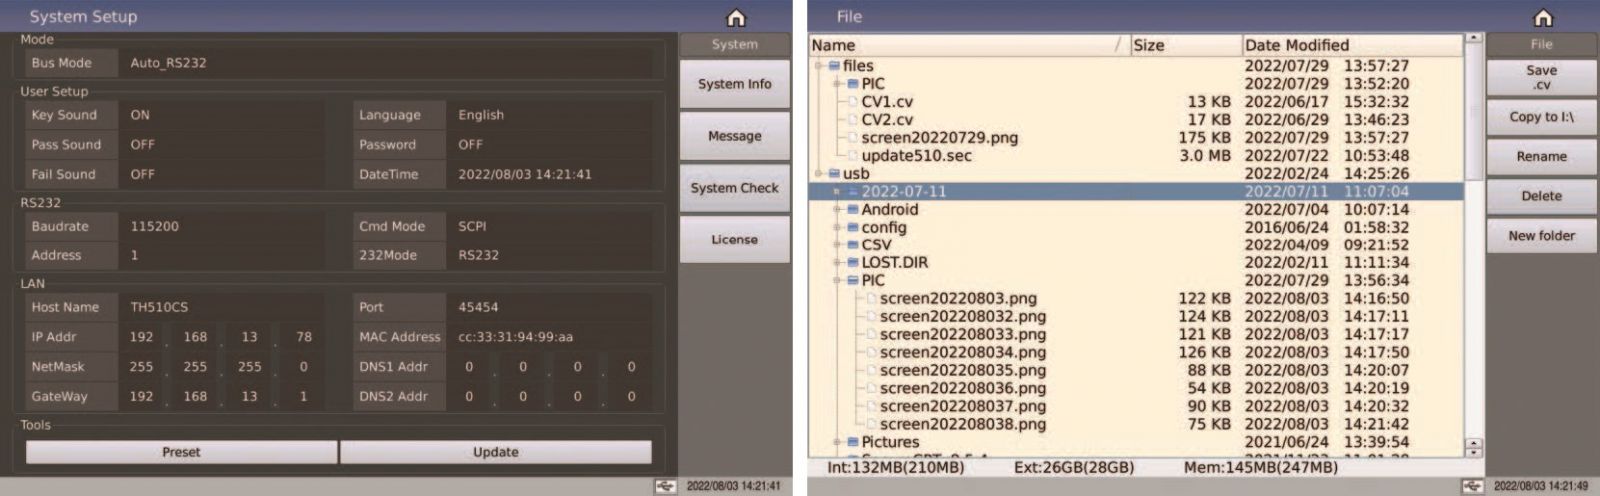Screen dimensions: 1600x496
Task: Click the LOST.DIR folder icon
Action: pos(852,263)
